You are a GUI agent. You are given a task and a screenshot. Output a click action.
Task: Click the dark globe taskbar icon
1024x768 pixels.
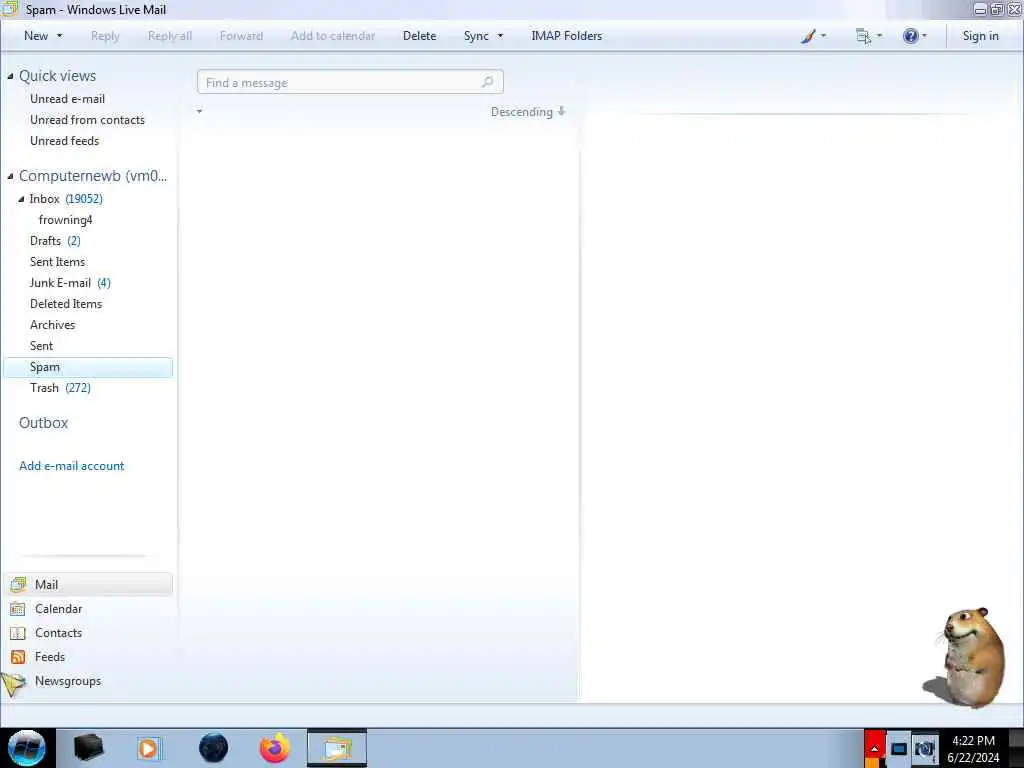pyautogui.click(x=214, y=748)
